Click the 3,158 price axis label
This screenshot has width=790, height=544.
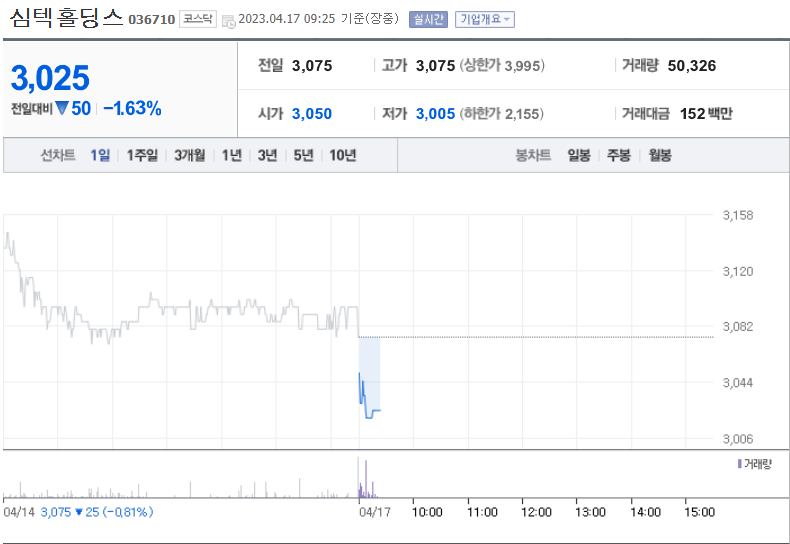(738, 216)
